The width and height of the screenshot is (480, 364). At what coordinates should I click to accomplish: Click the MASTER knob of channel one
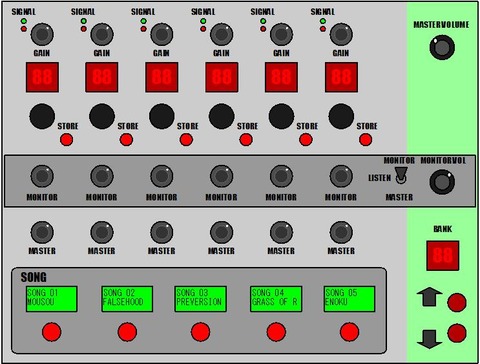click(42, 232)
